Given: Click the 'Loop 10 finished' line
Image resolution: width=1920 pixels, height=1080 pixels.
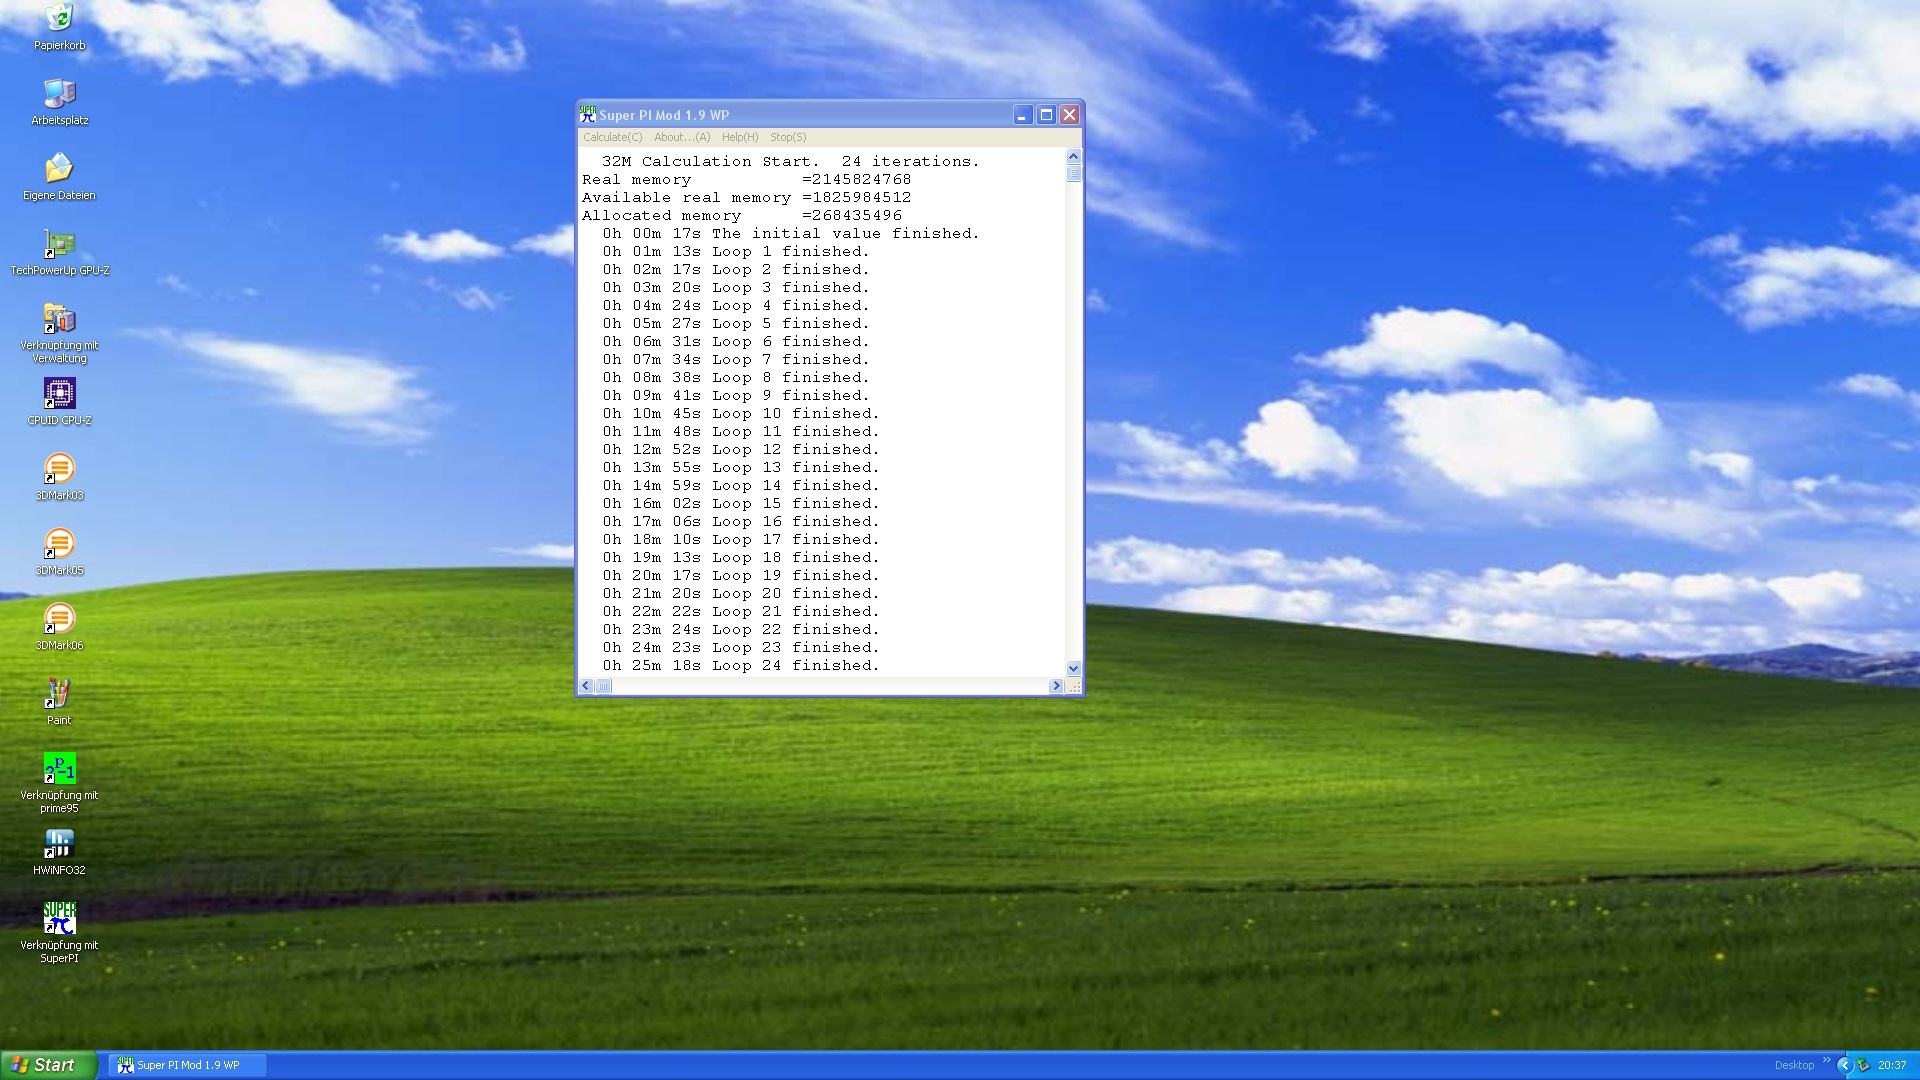Looking at the screenshot, I should click(x=741, y=413).
